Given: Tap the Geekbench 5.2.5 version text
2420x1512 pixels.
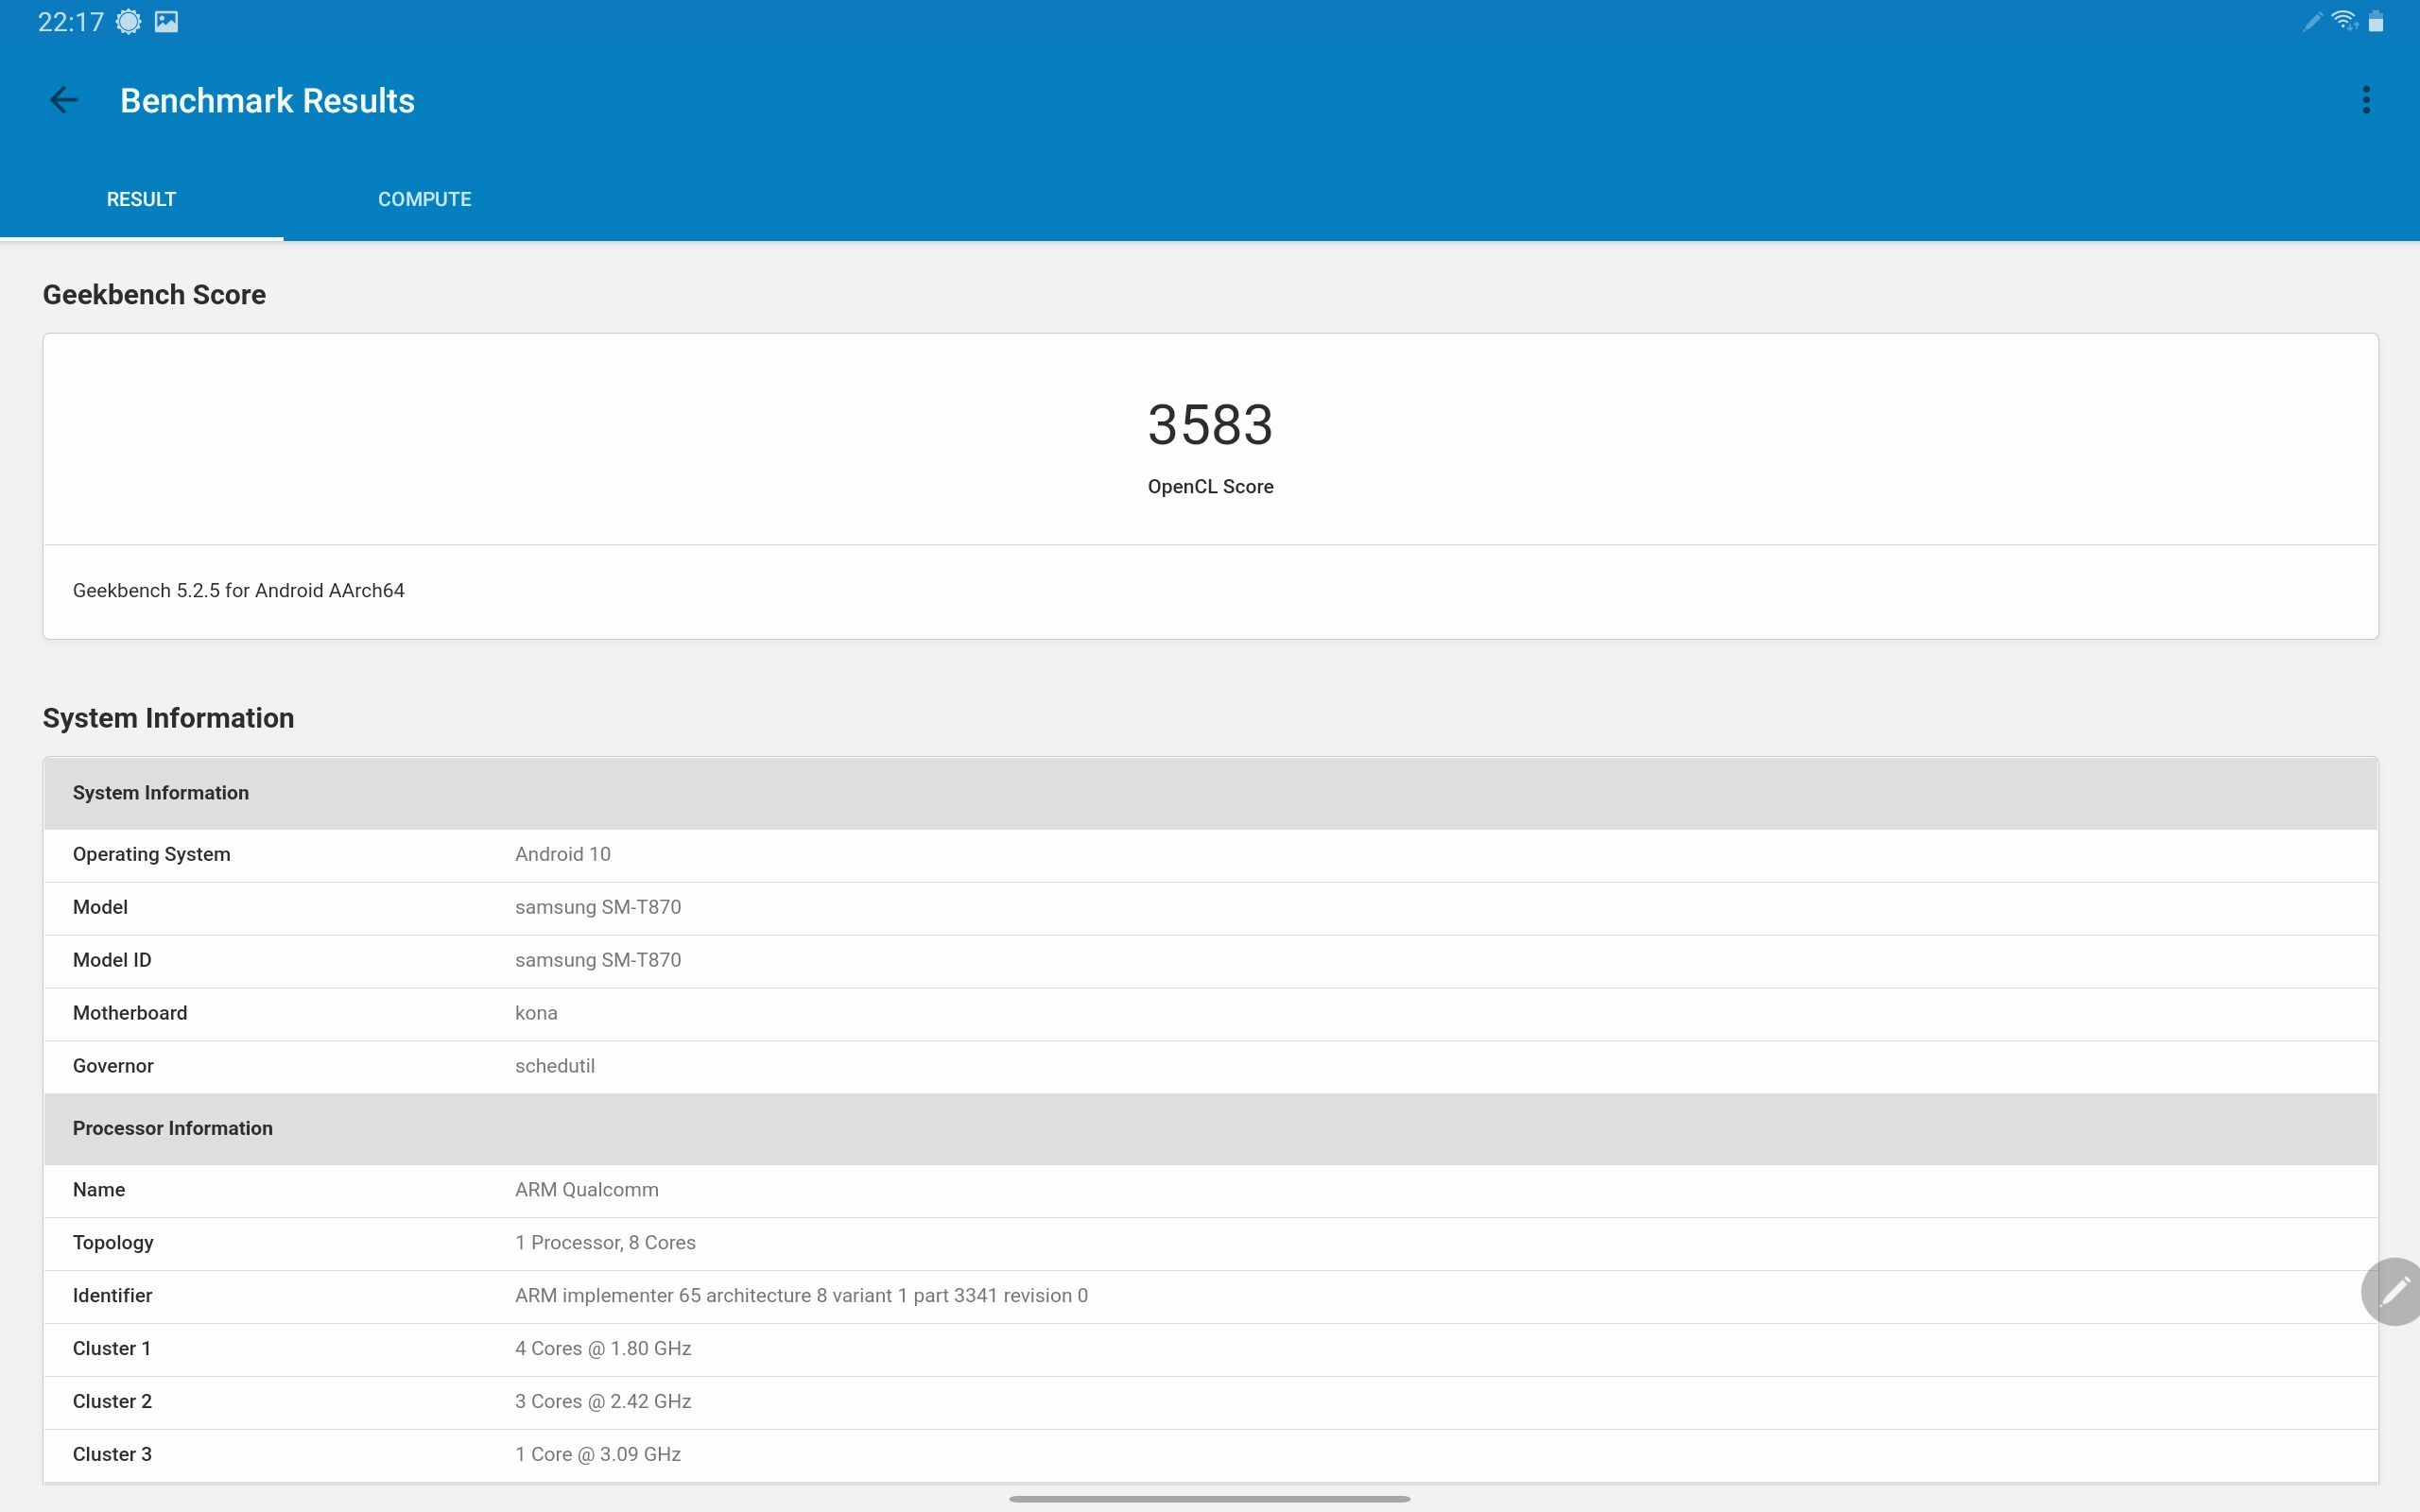Looking at the screenshot, I should pyautogui.click(x=239, y=590).
